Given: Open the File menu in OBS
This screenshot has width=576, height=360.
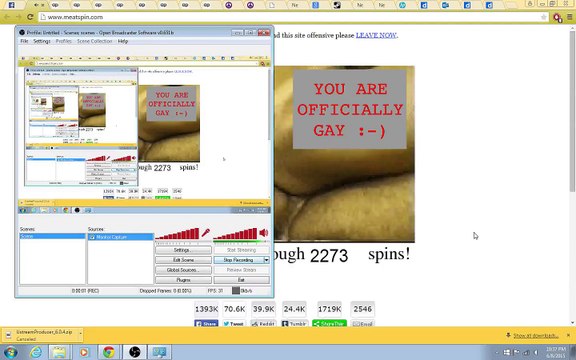Looking at the screenshot, I should (24, 41).
